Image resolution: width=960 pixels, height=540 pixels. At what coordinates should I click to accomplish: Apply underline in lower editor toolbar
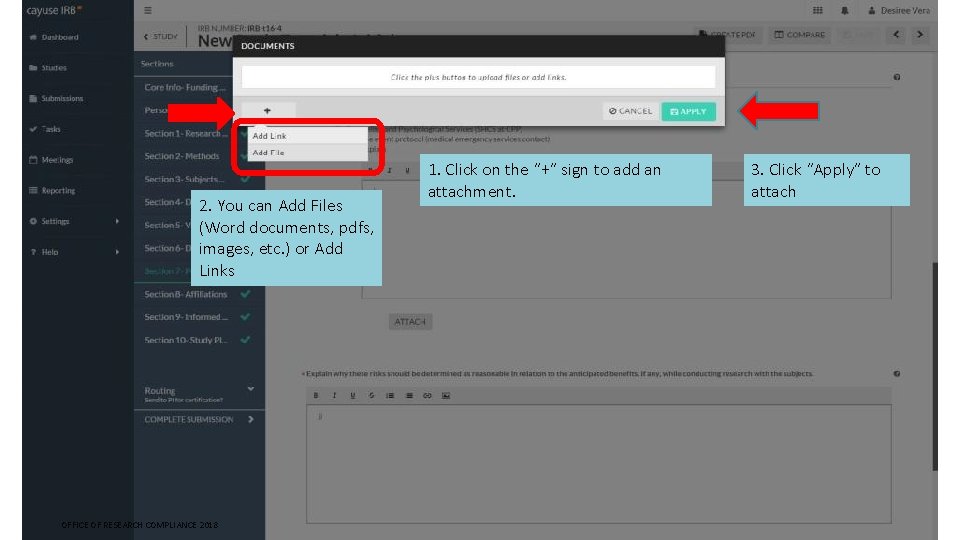pos(353,396)
